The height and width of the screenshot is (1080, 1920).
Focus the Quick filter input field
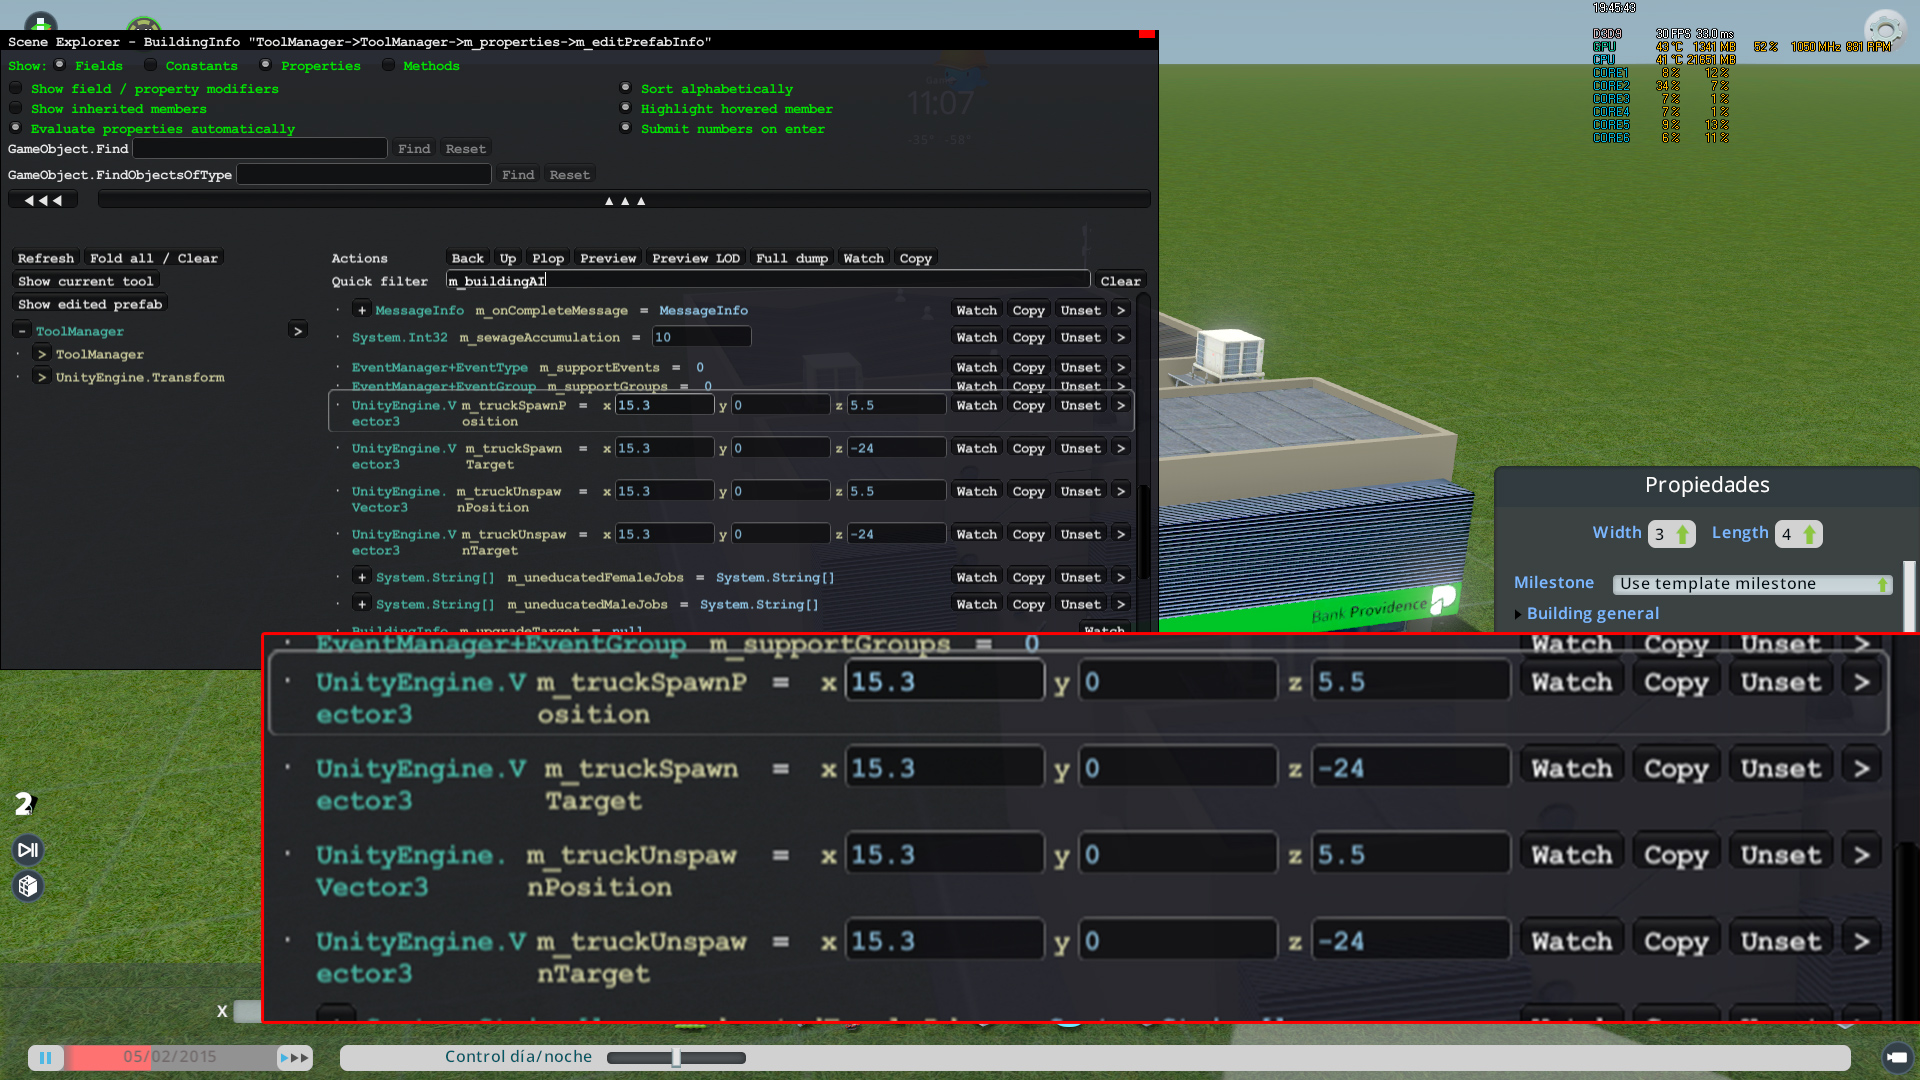[768, 281]
